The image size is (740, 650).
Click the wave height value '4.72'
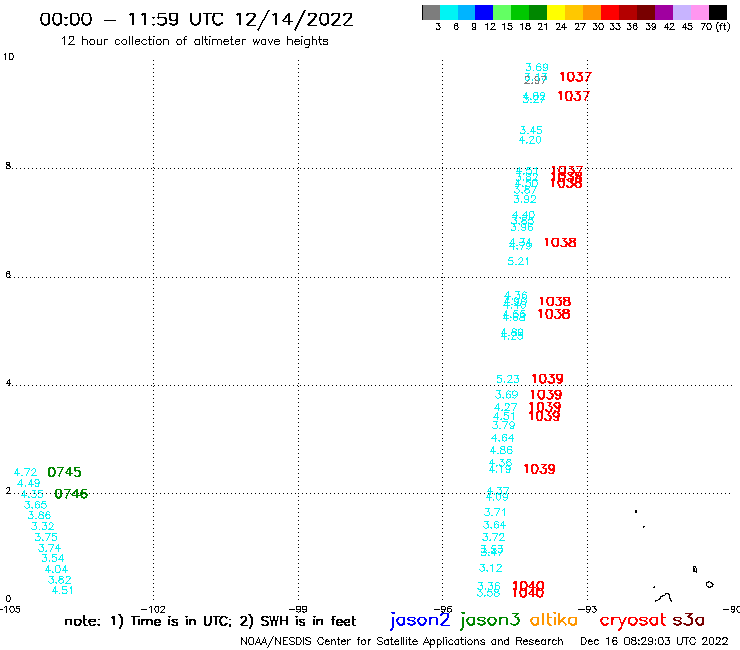coord(25,472)
